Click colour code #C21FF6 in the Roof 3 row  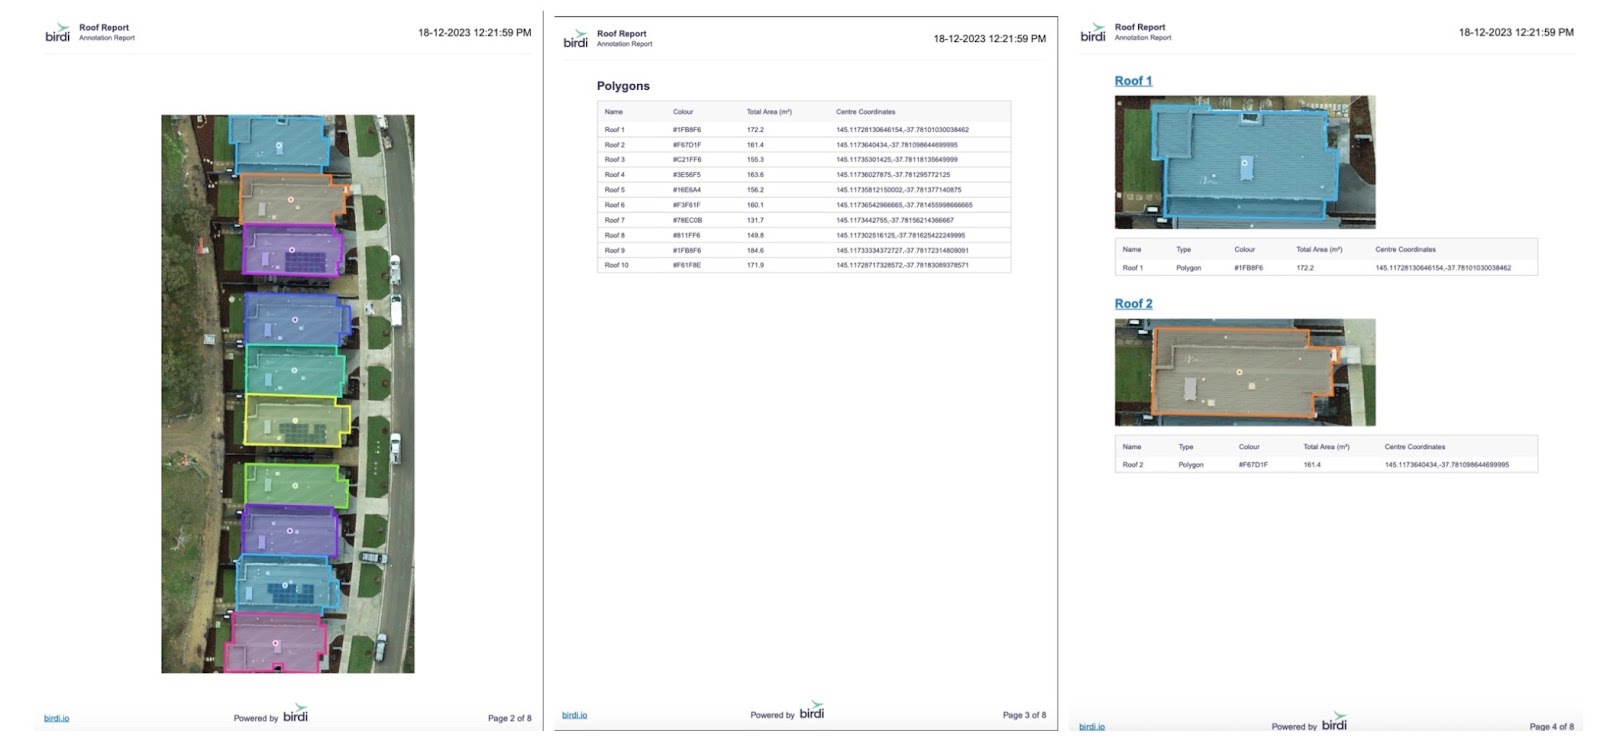pos(687,160)
